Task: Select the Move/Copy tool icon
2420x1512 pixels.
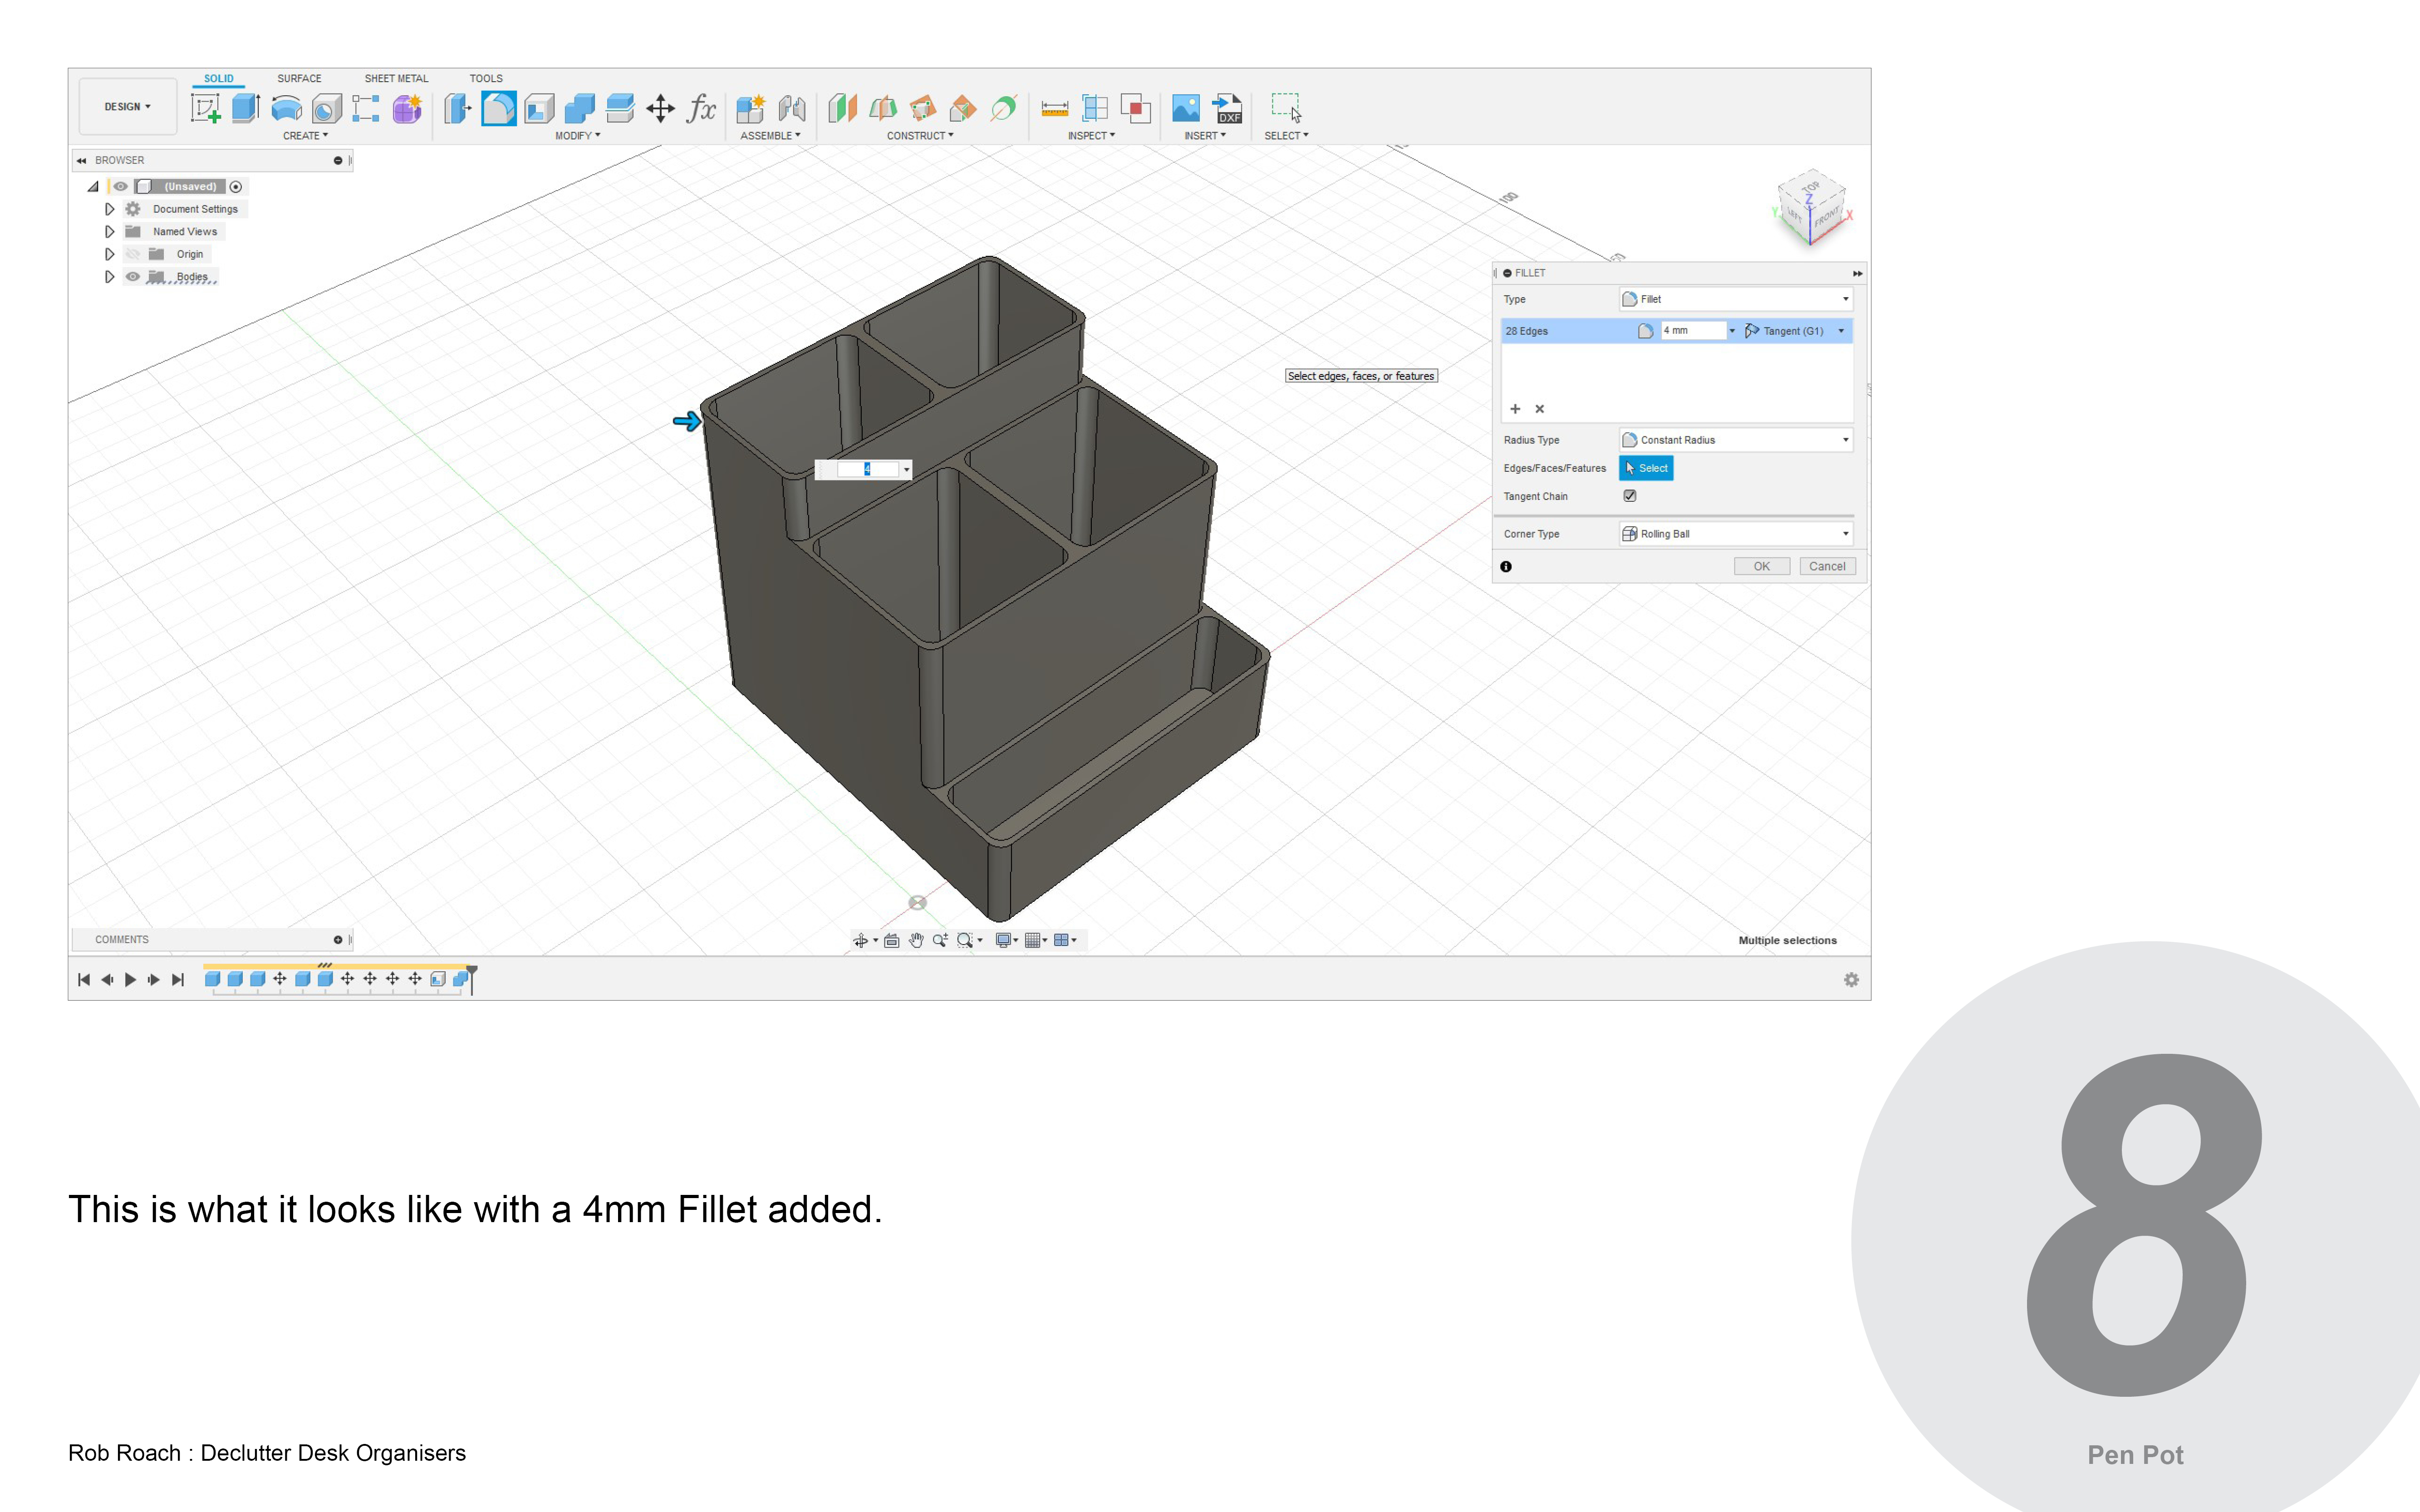Action: 660,108
